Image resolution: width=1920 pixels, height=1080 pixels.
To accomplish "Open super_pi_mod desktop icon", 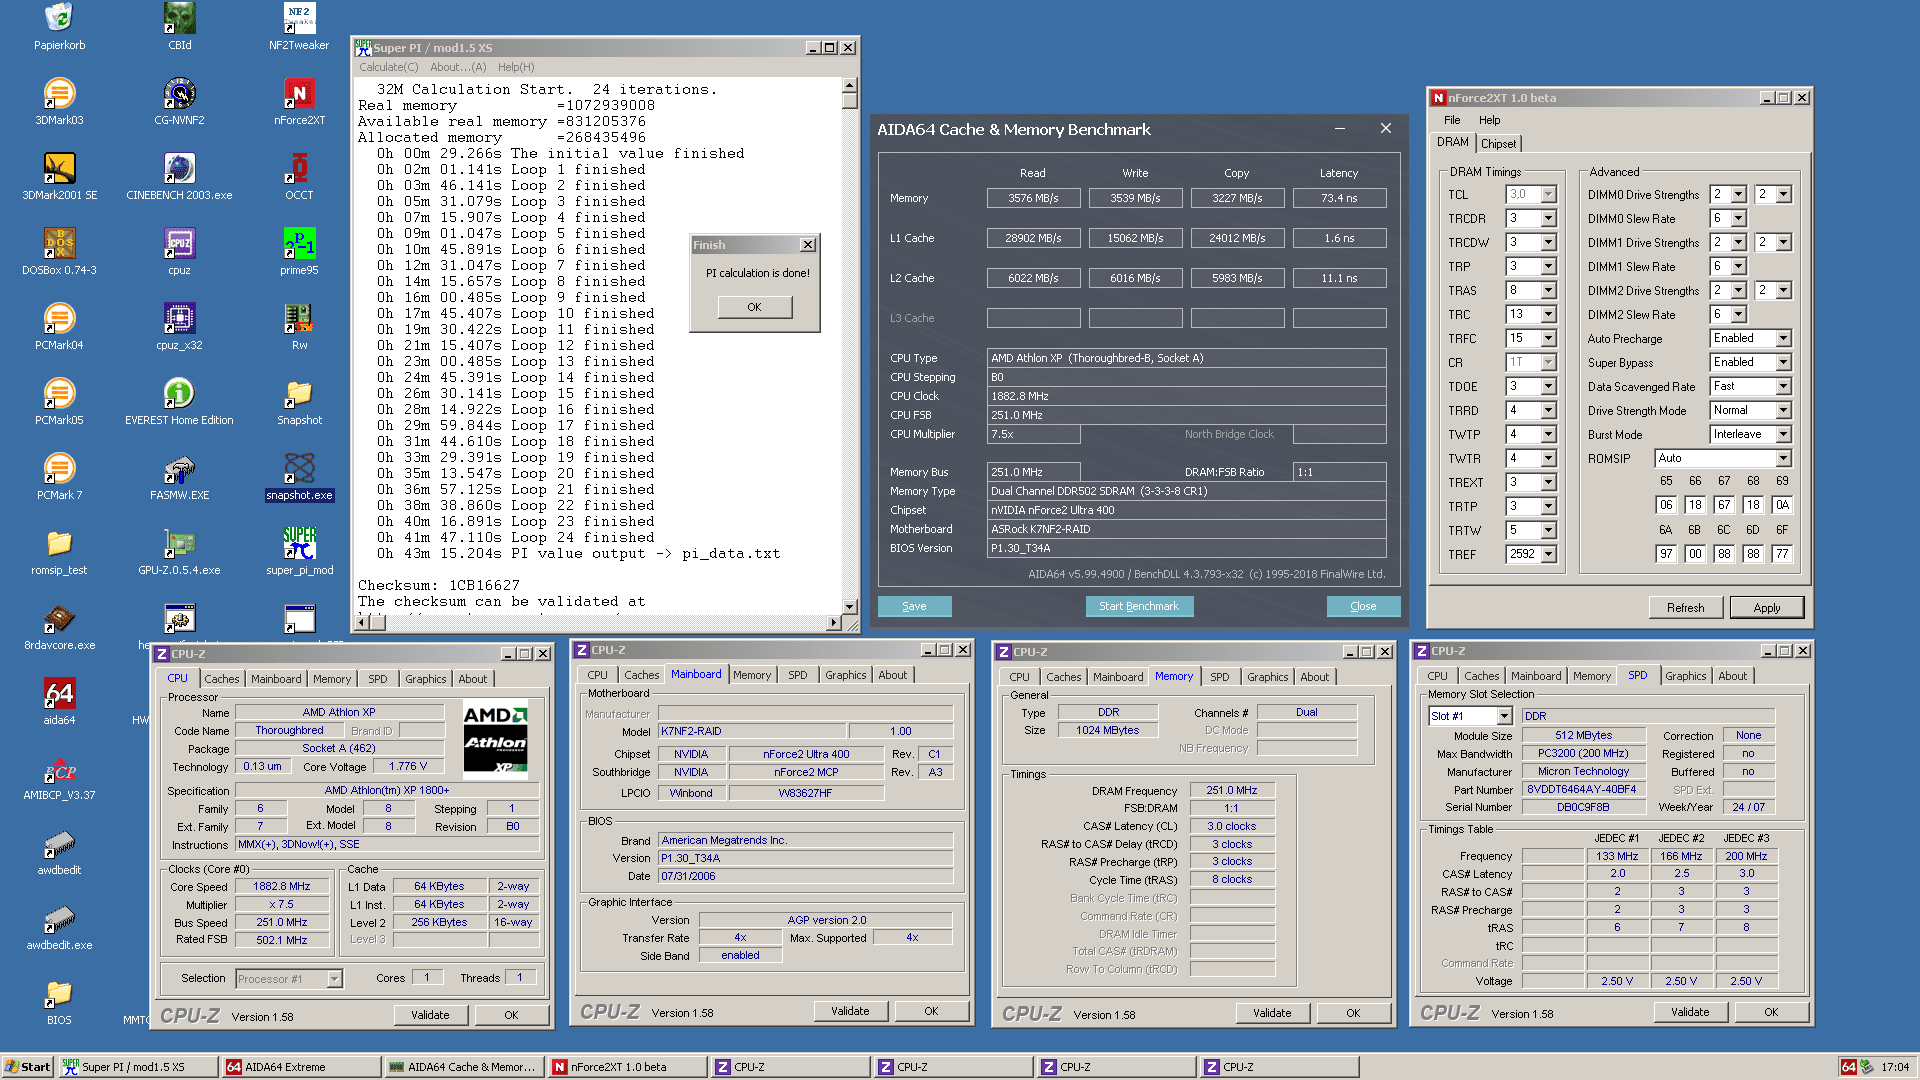I will [x=299, y=552].
